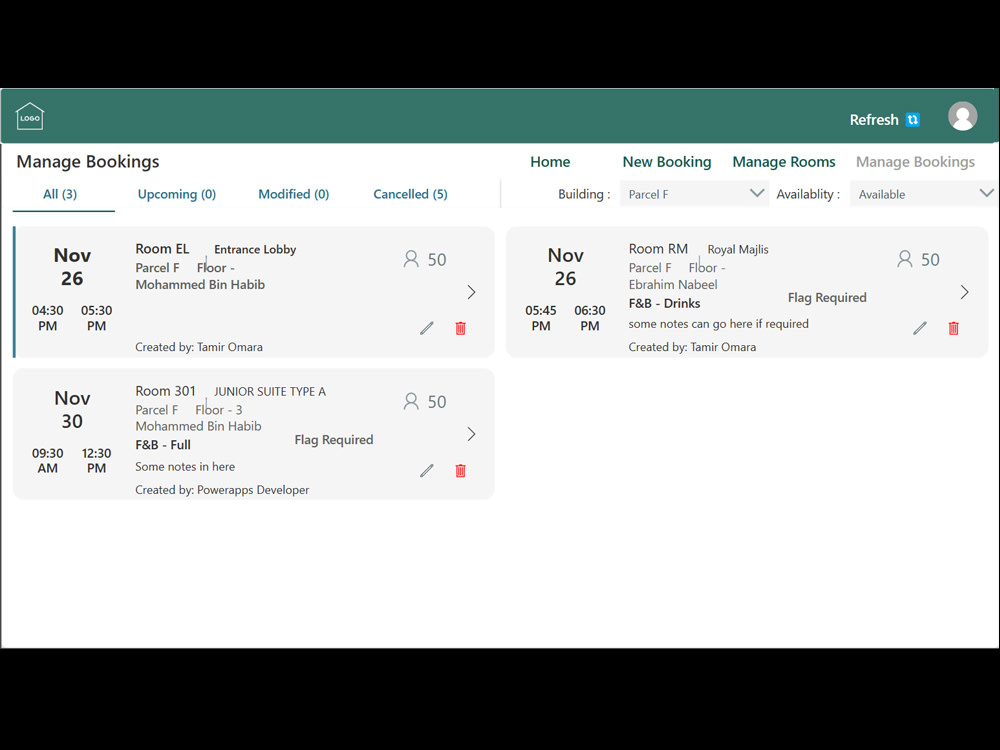Delete the Room 301 booking via trash icon

(460, 470)
